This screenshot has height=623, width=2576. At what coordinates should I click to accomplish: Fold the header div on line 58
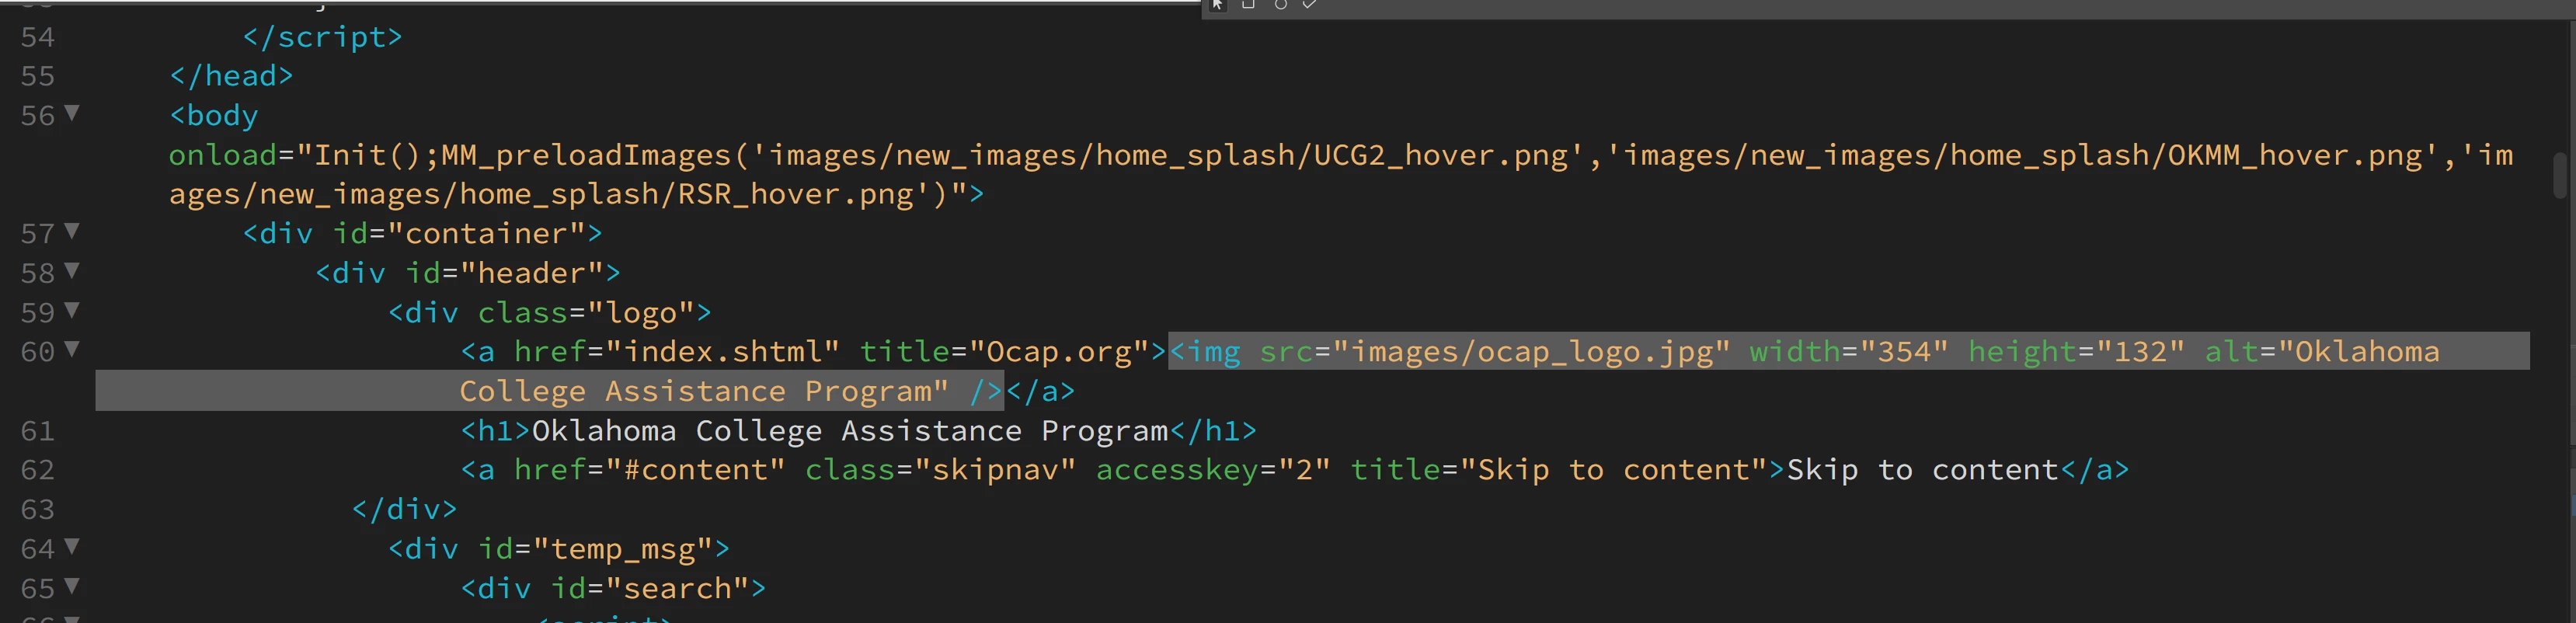(x=72, y=270)
